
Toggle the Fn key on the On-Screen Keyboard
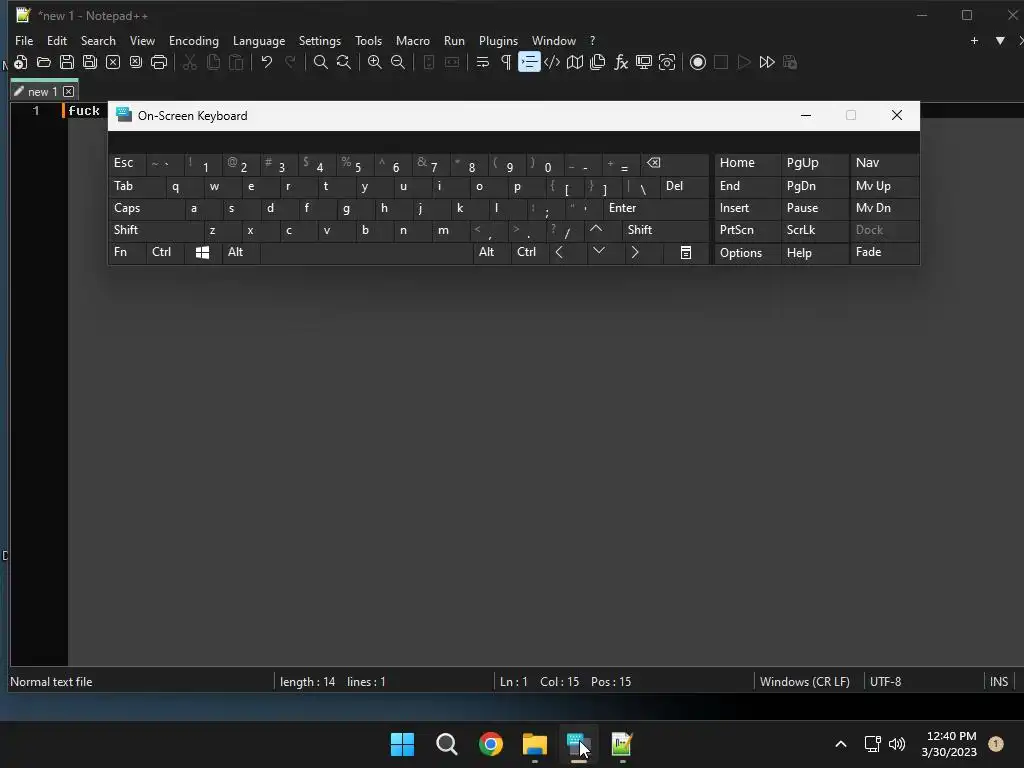tap(127, 252)
